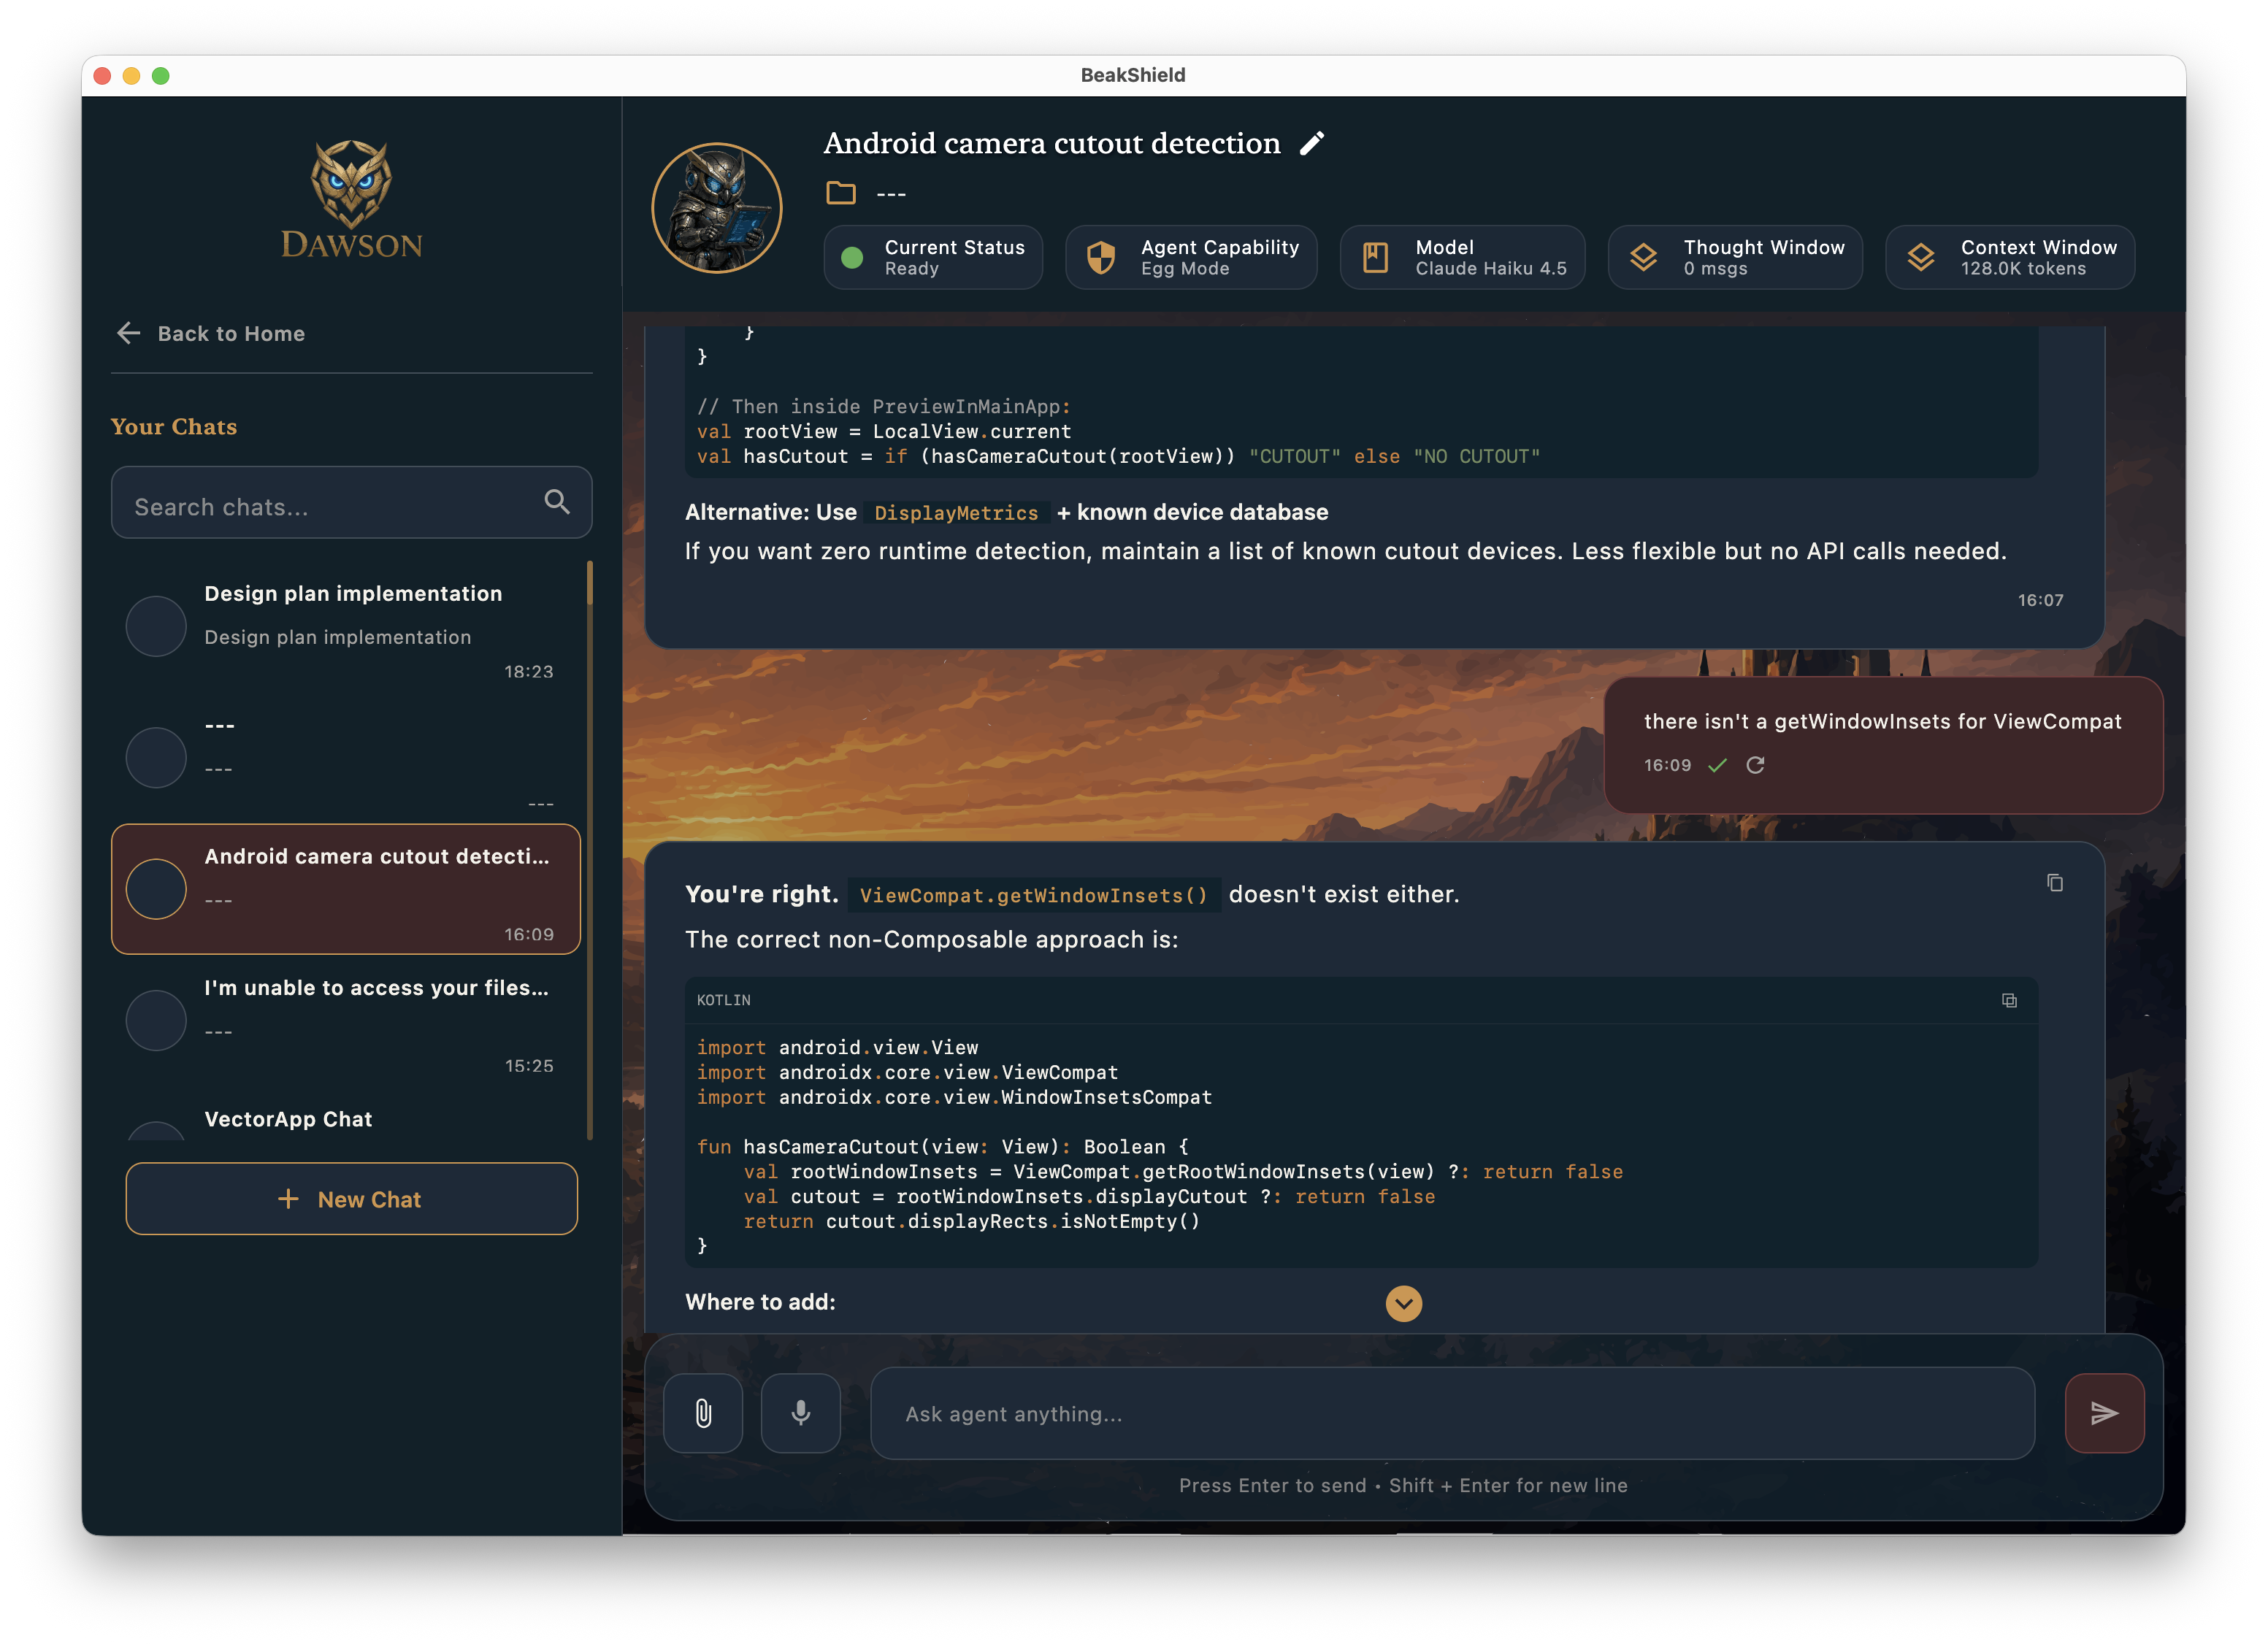The width and height of the screenshot is (2268, 1644).
Task: Open the Design plan implementation chat
Action: click(x=346, y=627)
